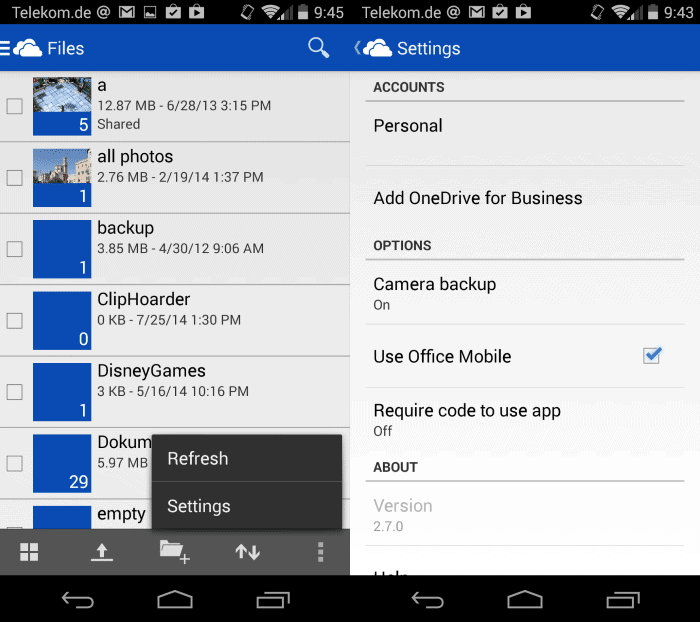700x622 pixels.
Task: Open the backup folder tile
Action: pyautogui.click(x=62, y=249)
